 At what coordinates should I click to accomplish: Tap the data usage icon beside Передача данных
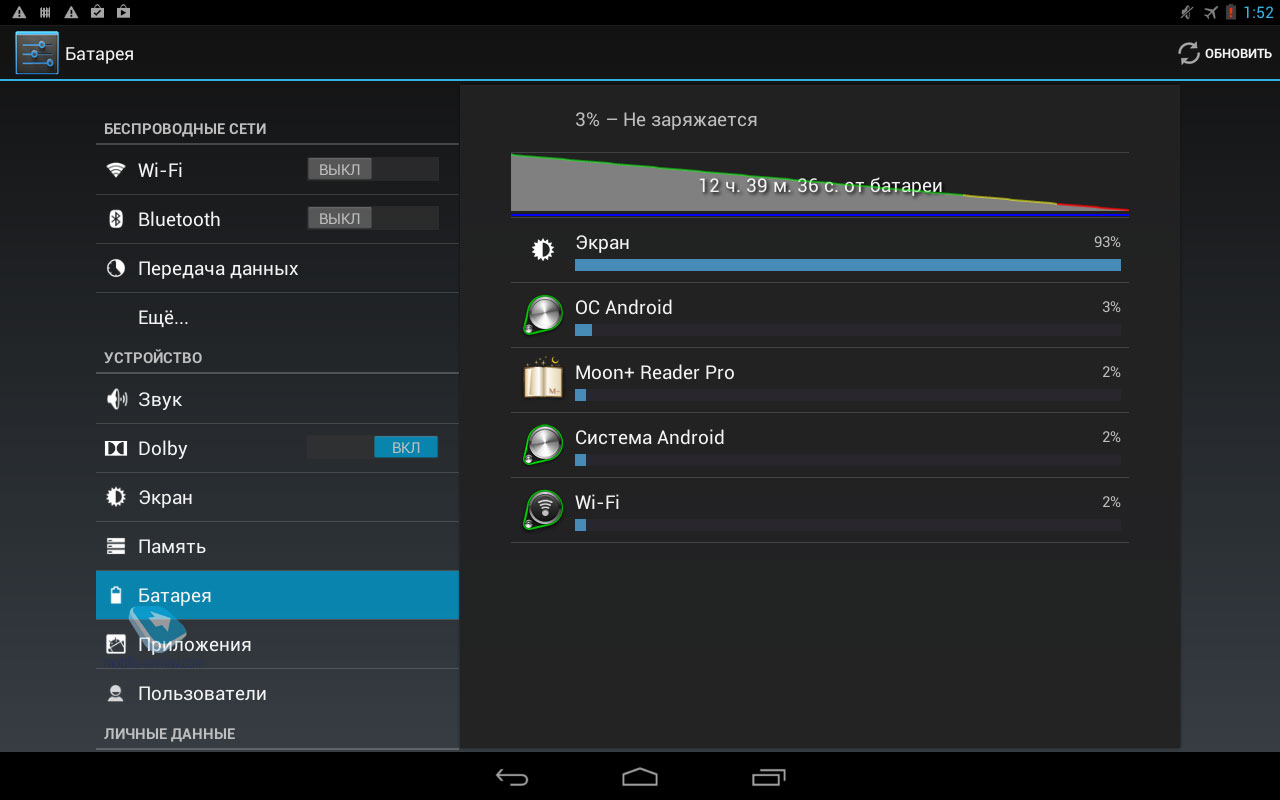click(x=116, y=268)
